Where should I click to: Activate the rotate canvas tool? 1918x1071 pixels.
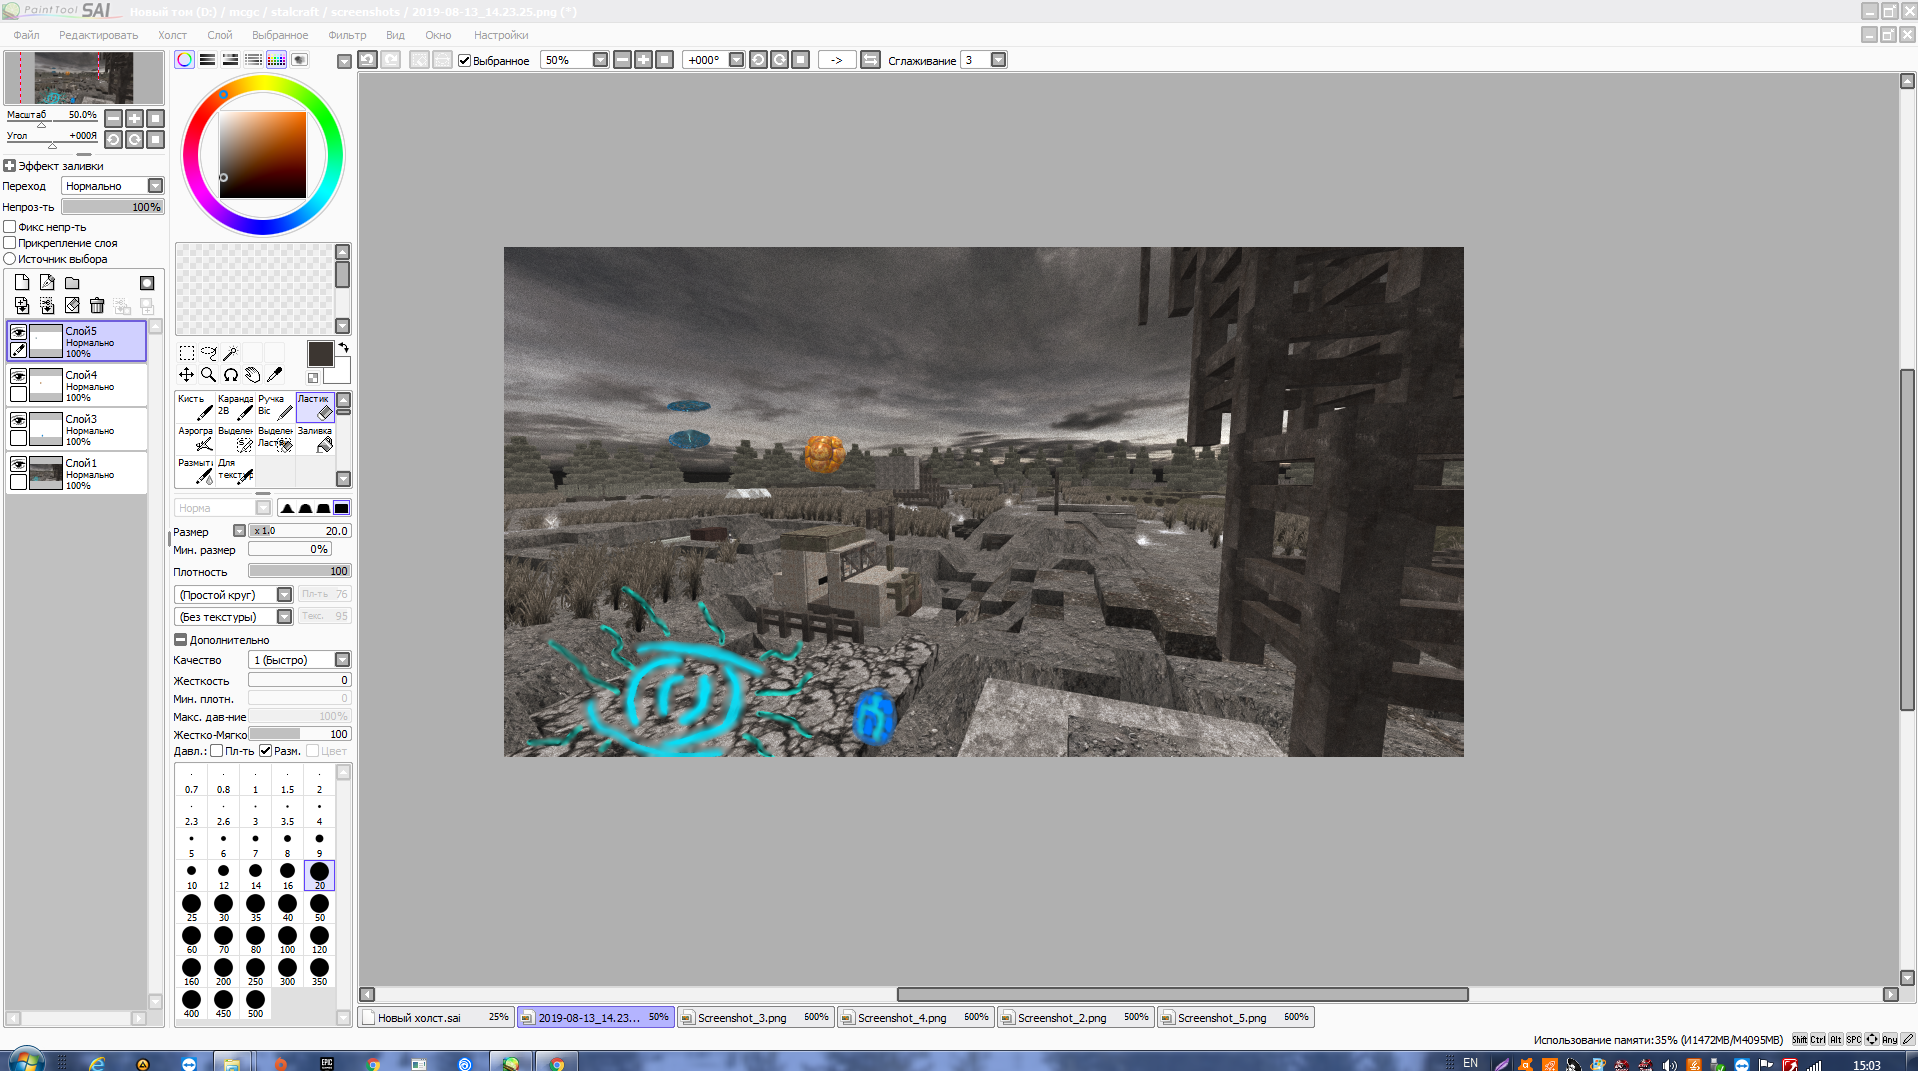tap(231, 375)
